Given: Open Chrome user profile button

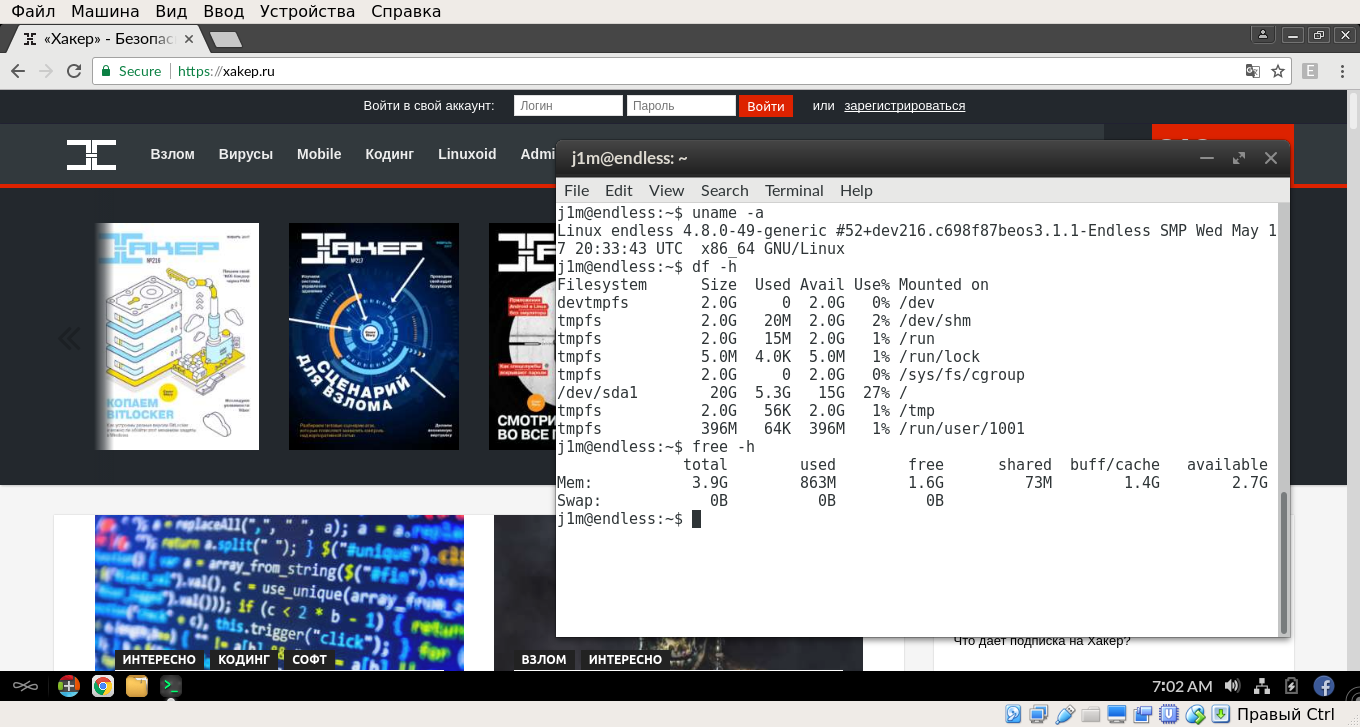Looking at the screenshot, I should pyautogui.click(x=1264, y=35).
